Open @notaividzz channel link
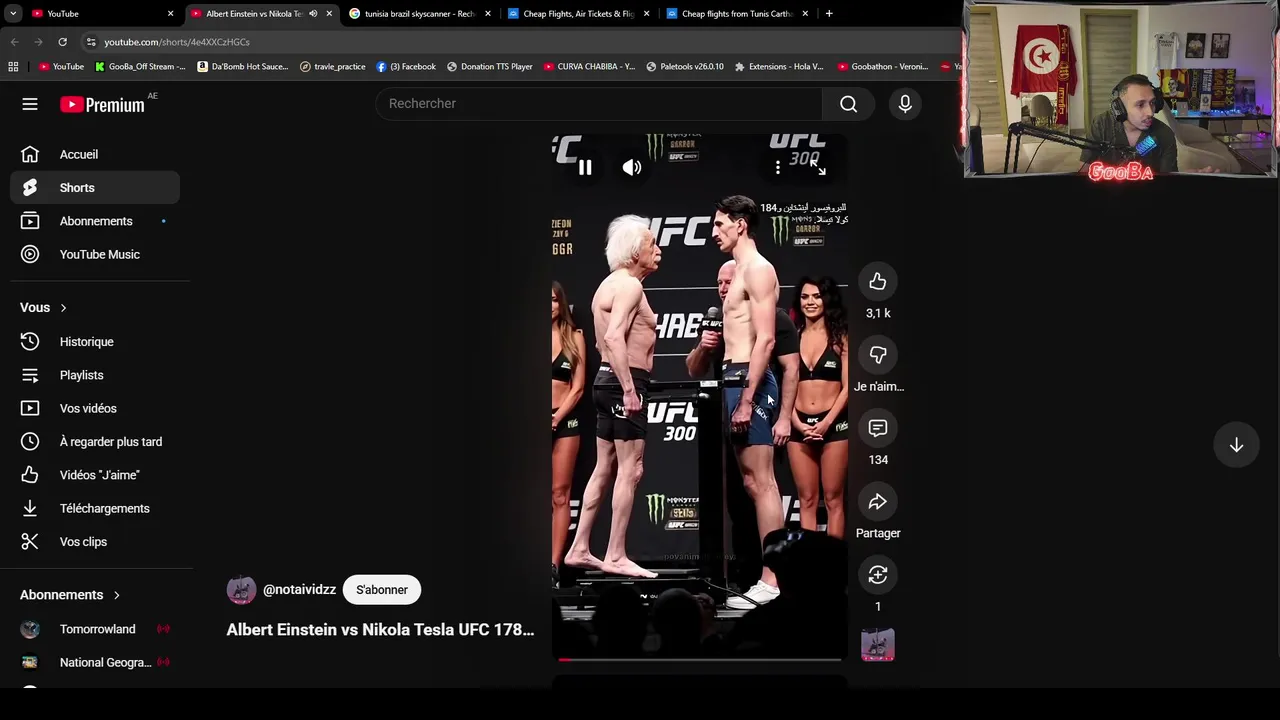This screenshot has height=720, width=1280. pyautogui.click(x=299, y=590)
